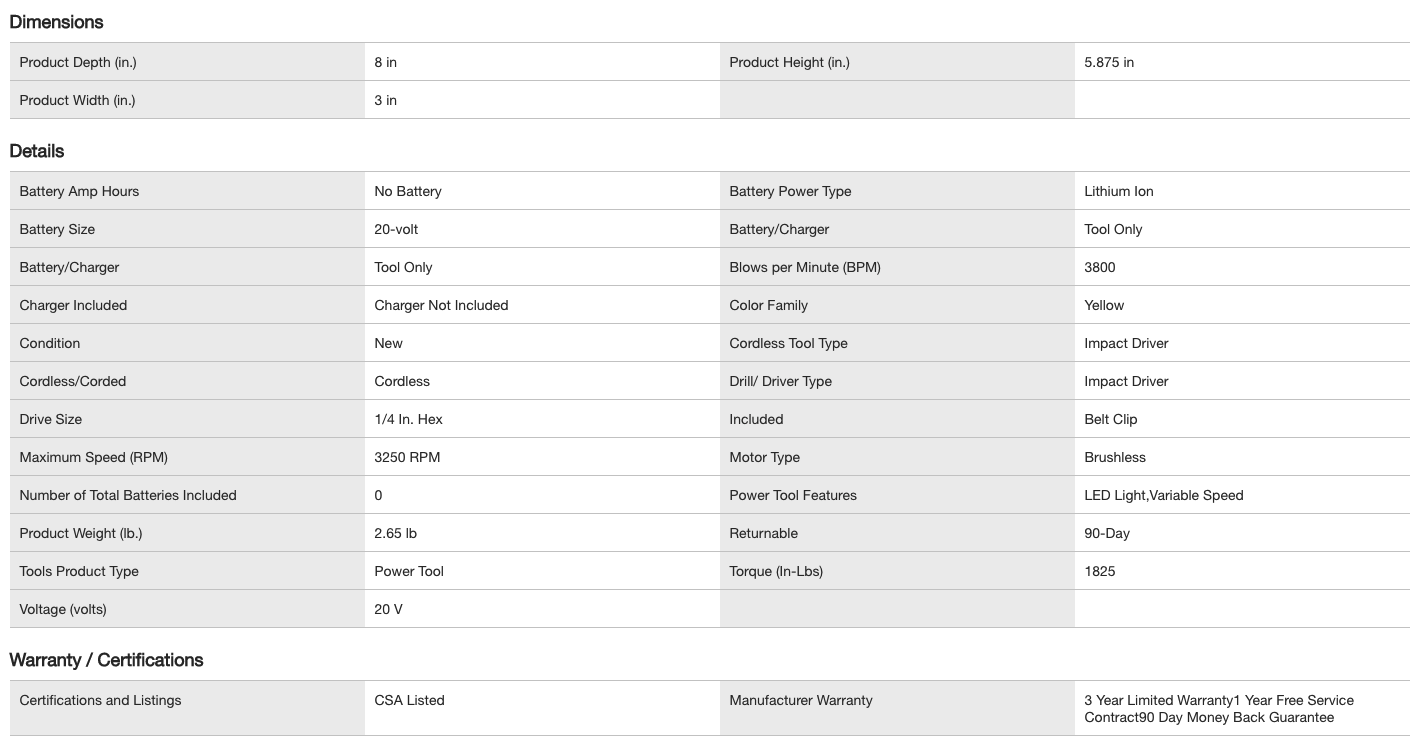Click the LED Light,Variable Speed features value

coord(1164,495)
